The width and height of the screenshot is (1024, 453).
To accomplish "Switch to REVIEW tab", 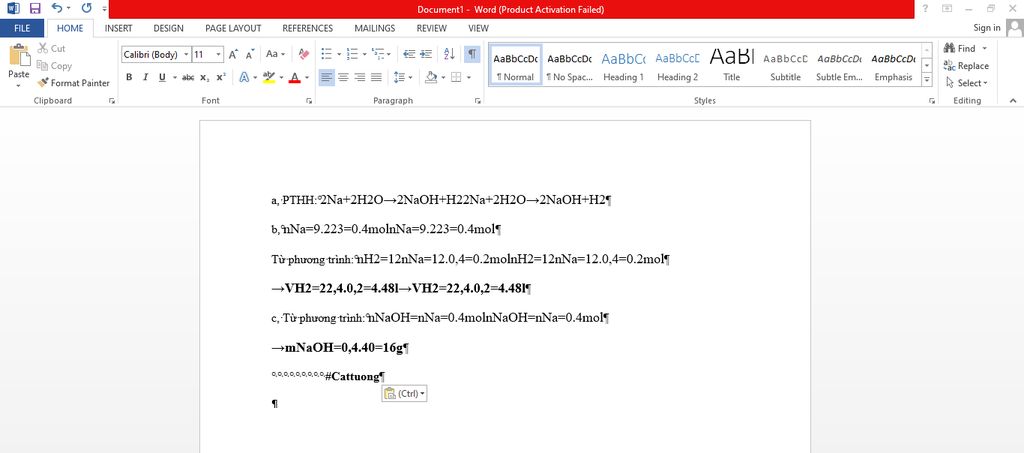I will click(432, 28).
